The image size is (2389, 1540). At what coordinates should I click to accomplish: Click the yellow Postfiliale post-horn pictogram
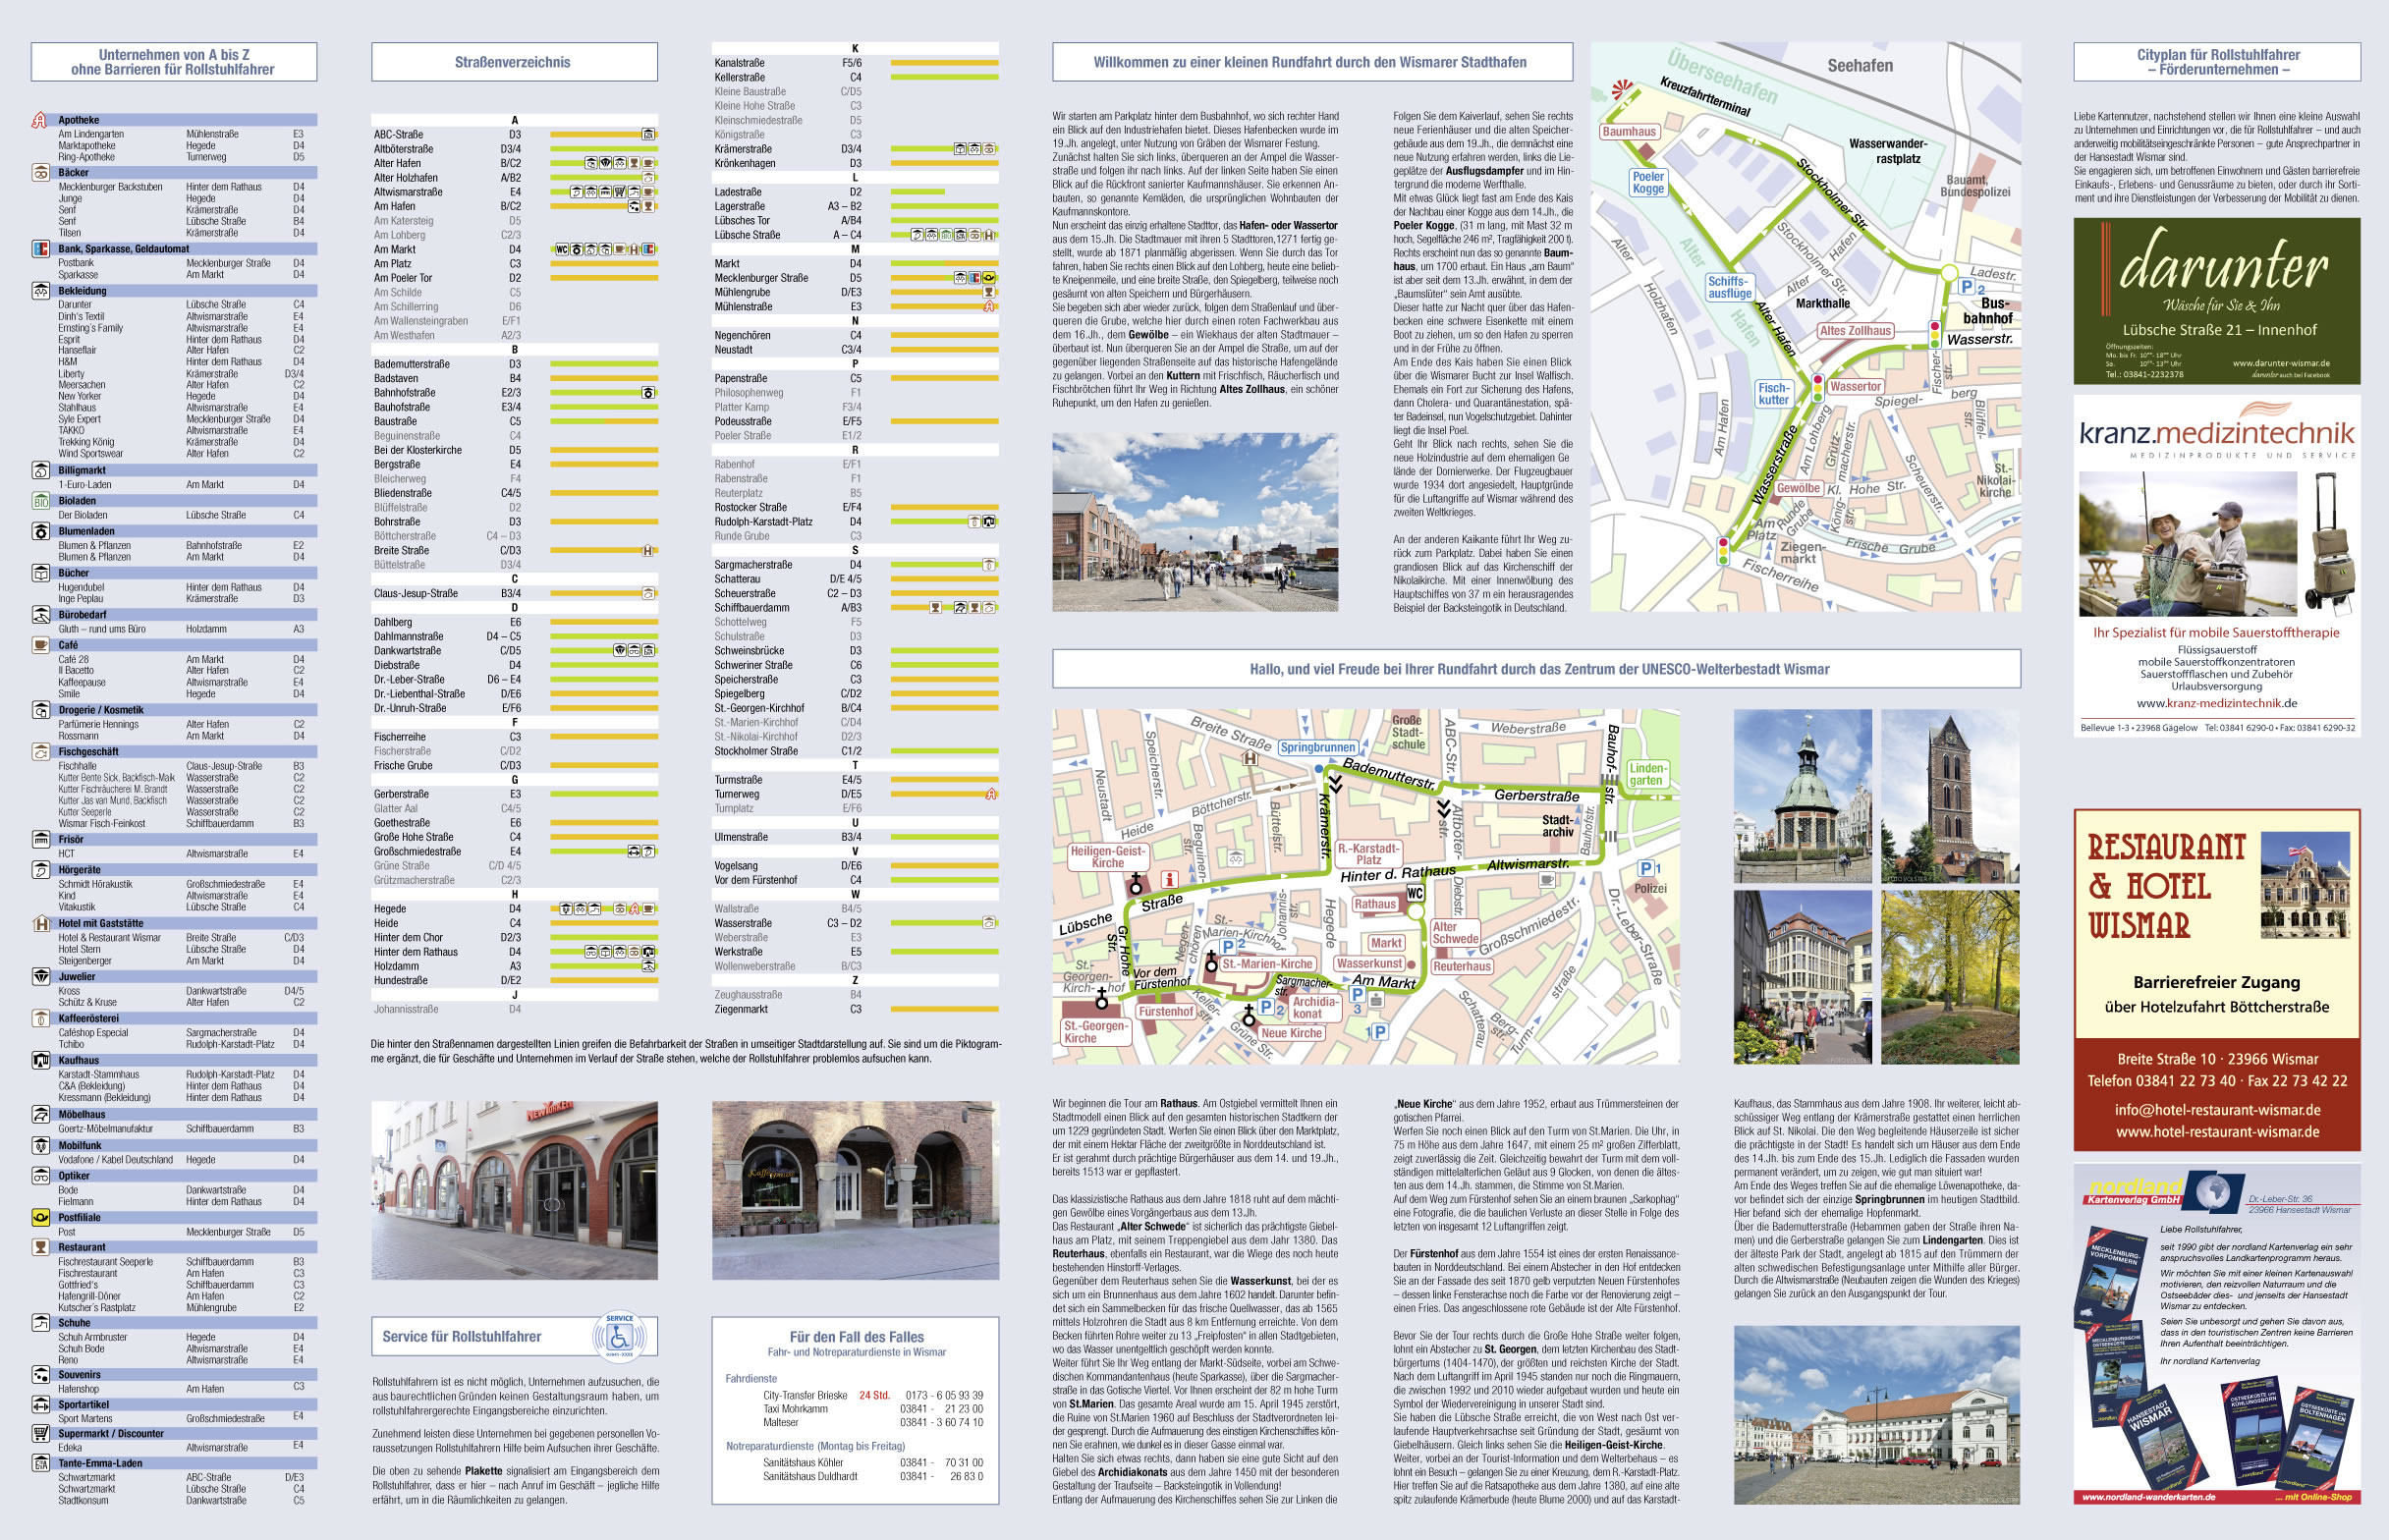(x=40, y=1218)
